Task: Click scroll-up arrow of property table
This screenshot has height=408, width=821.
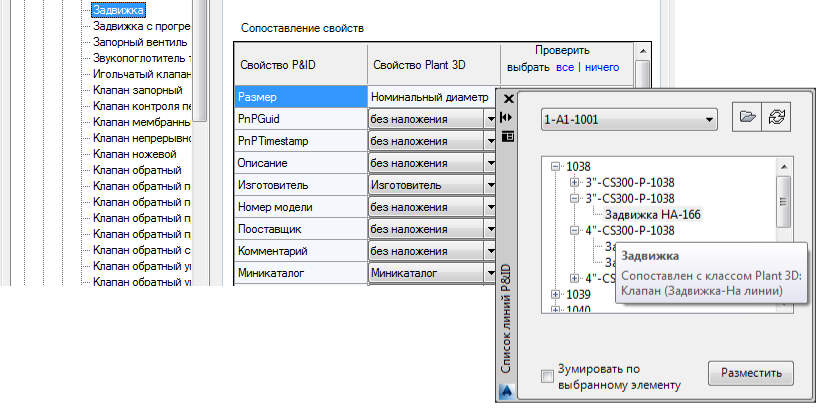Action: [642, 51]
